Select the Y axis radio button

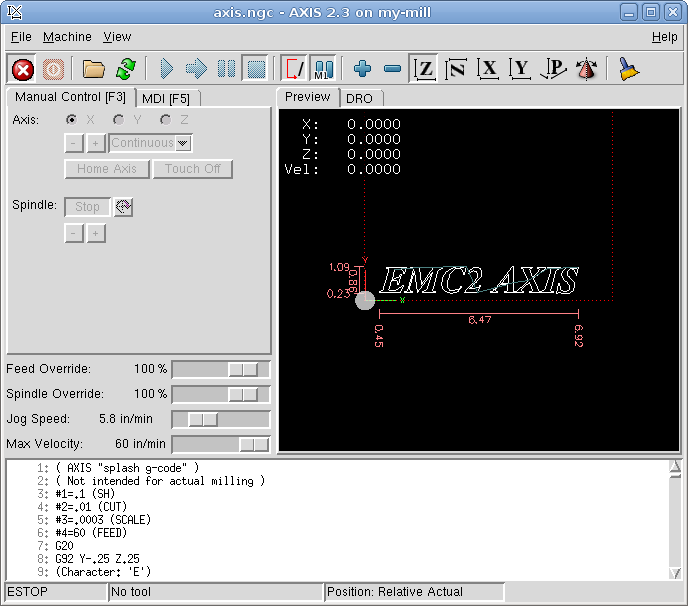pos(119,120)
